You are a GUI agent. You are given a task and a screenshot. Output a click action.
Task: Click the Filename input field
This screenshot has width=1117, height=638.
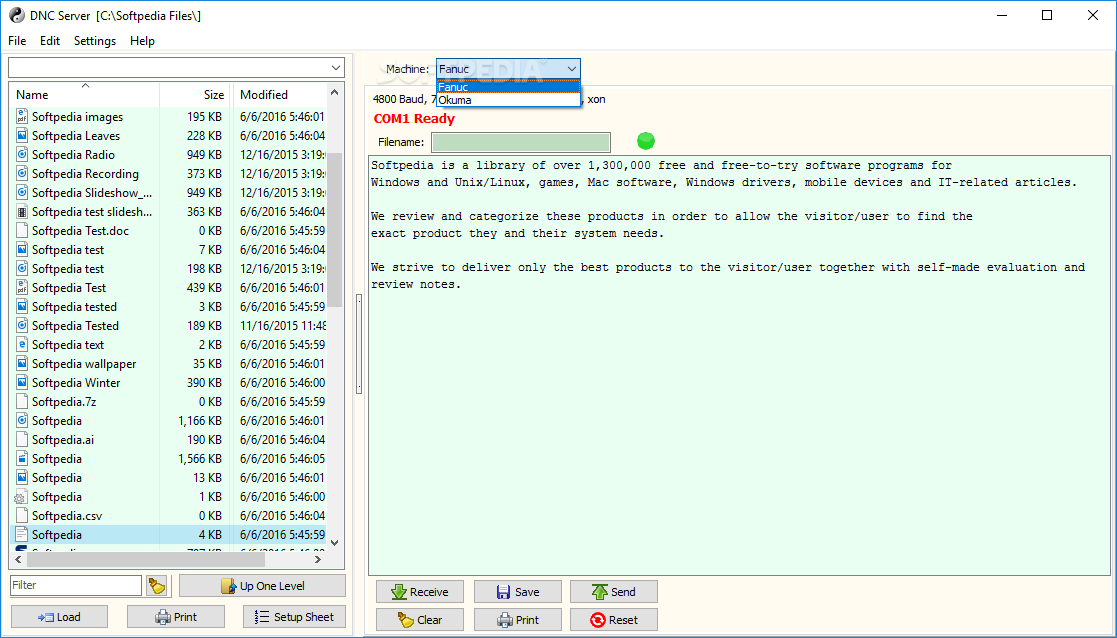coord(521,142)
